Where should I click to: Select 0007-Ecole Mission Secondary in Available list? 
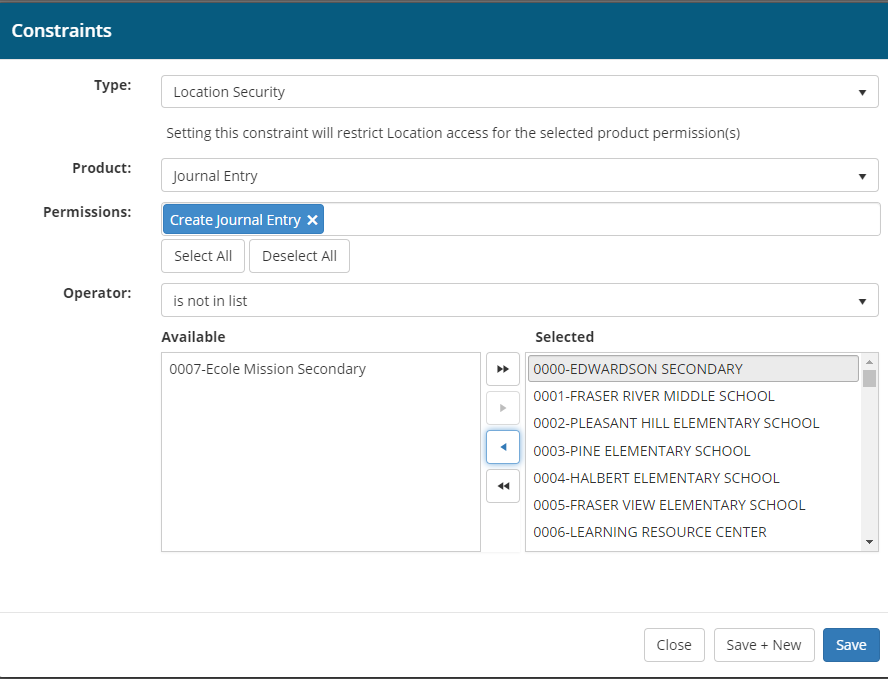tap(268, 369)
